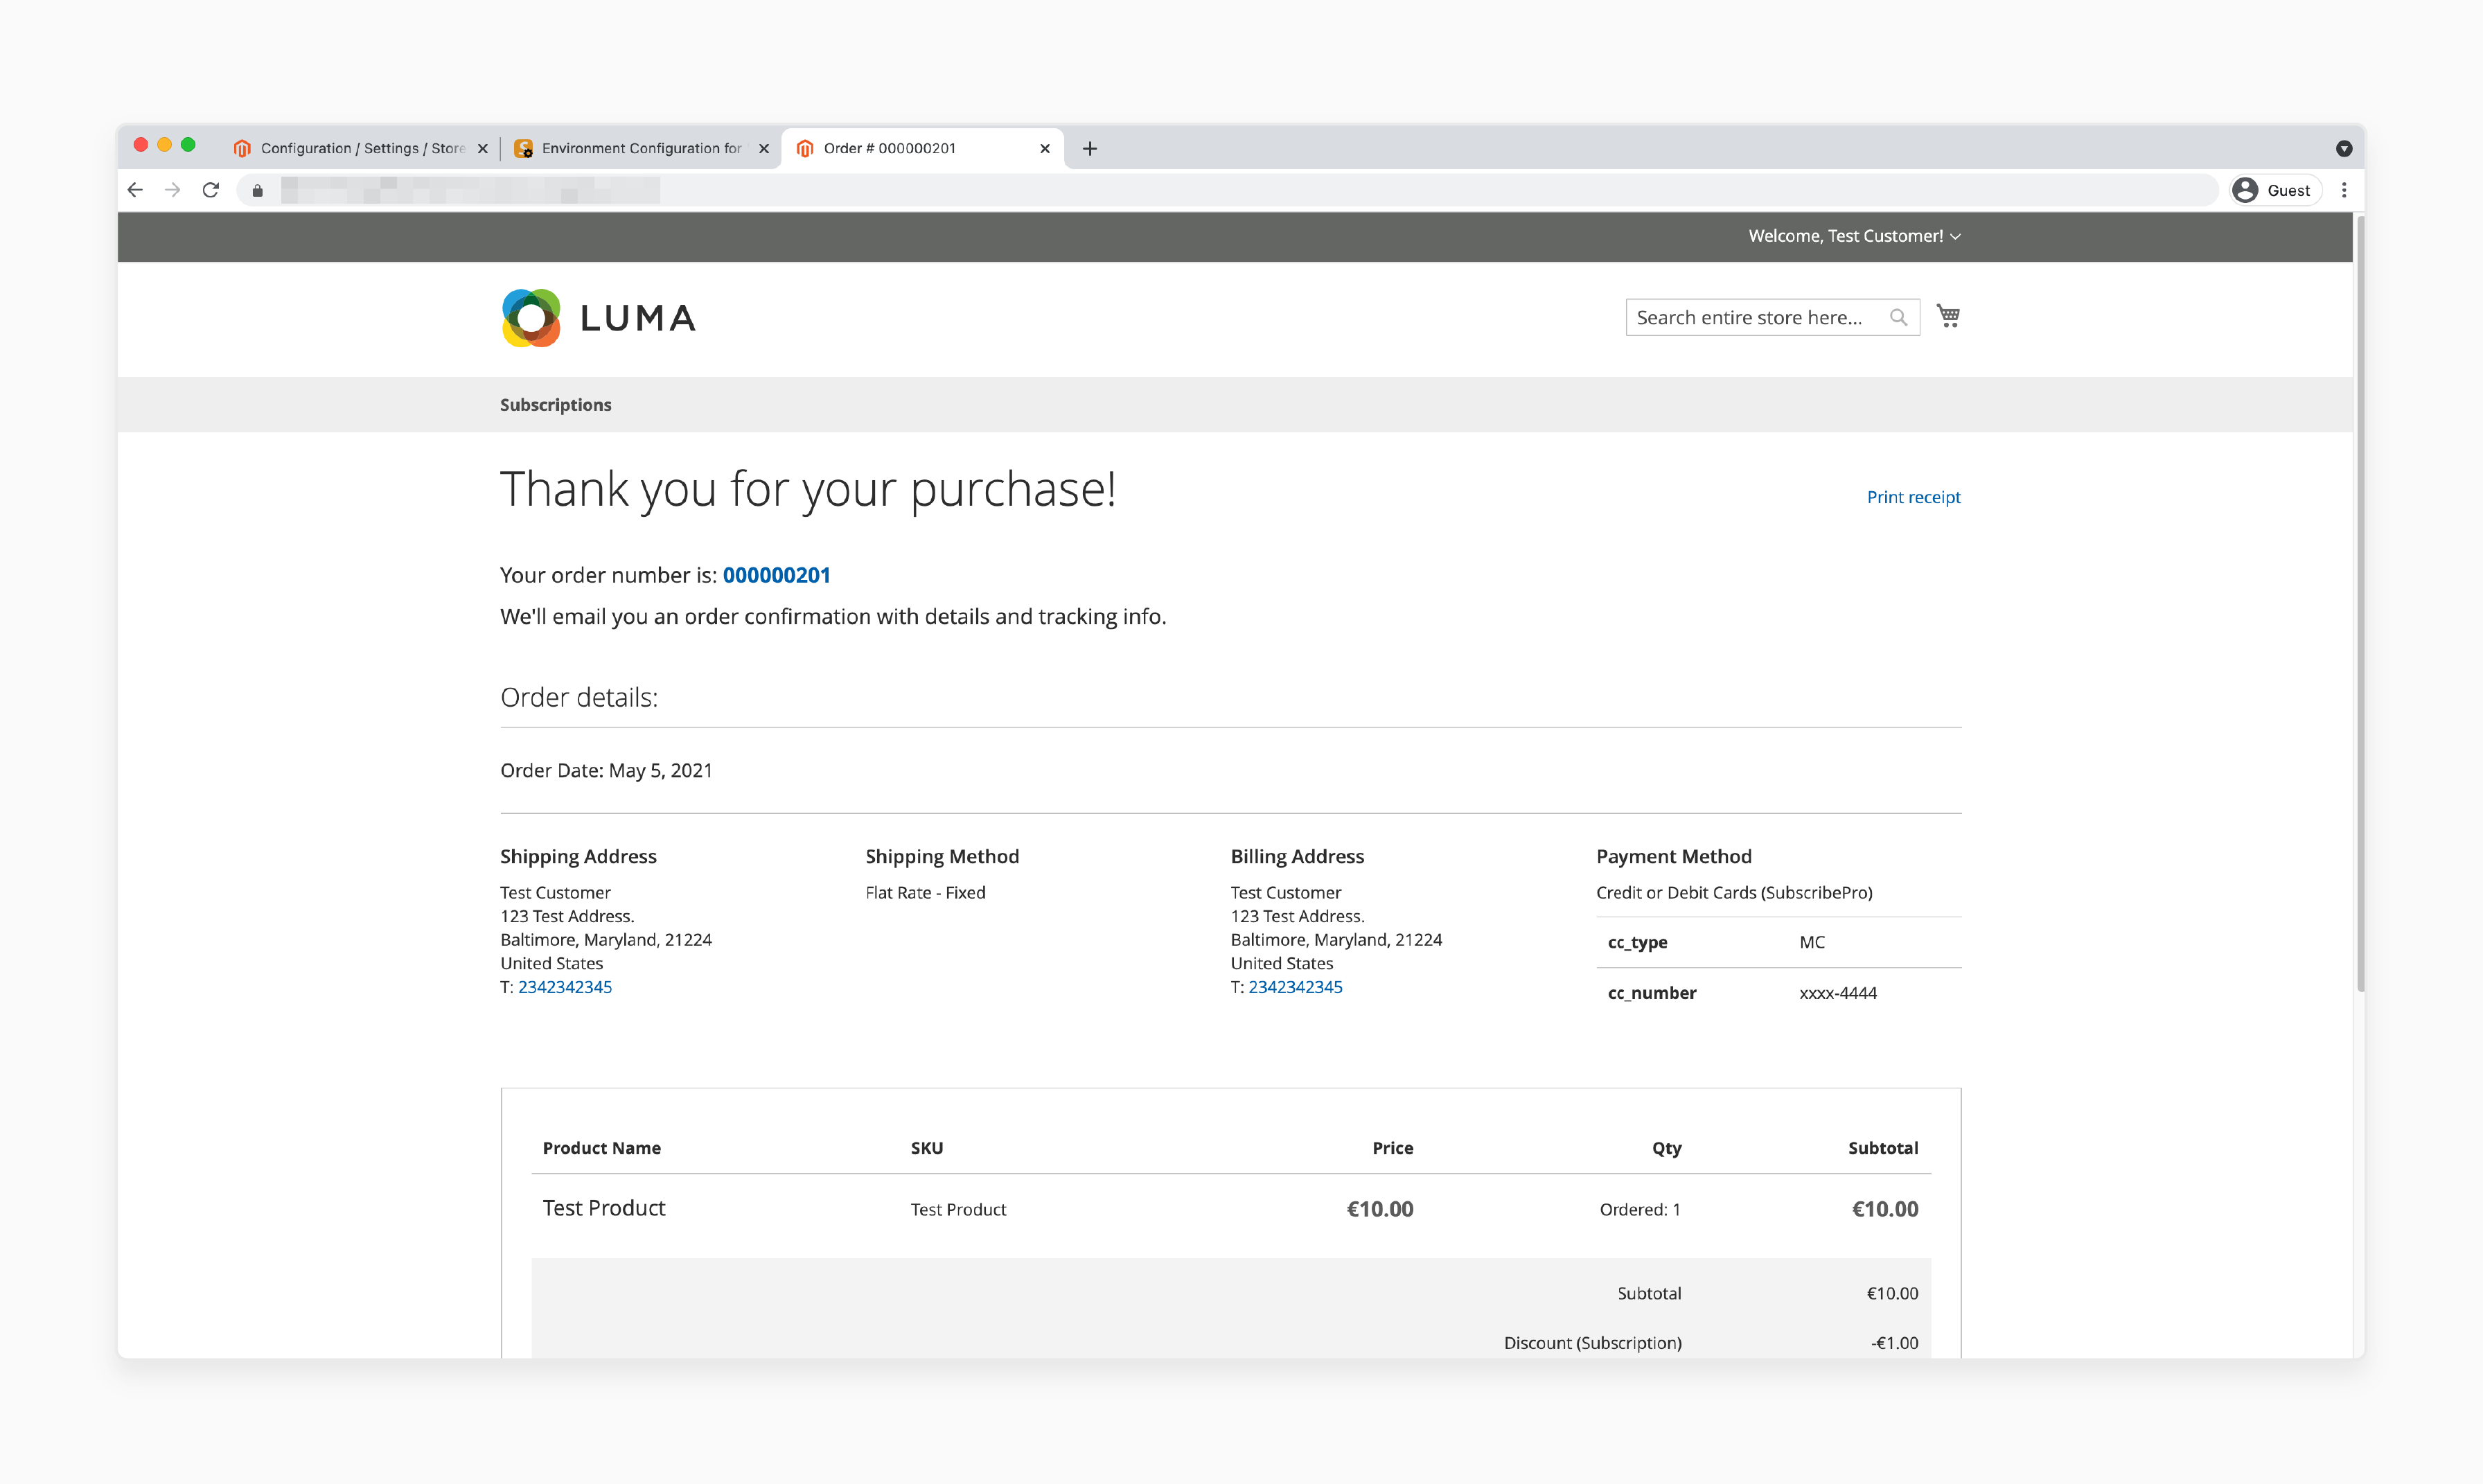The width and height of the screenshot is (2483, 1484).
Task: Click the Test Product SKU cell
Action: 958,1209
